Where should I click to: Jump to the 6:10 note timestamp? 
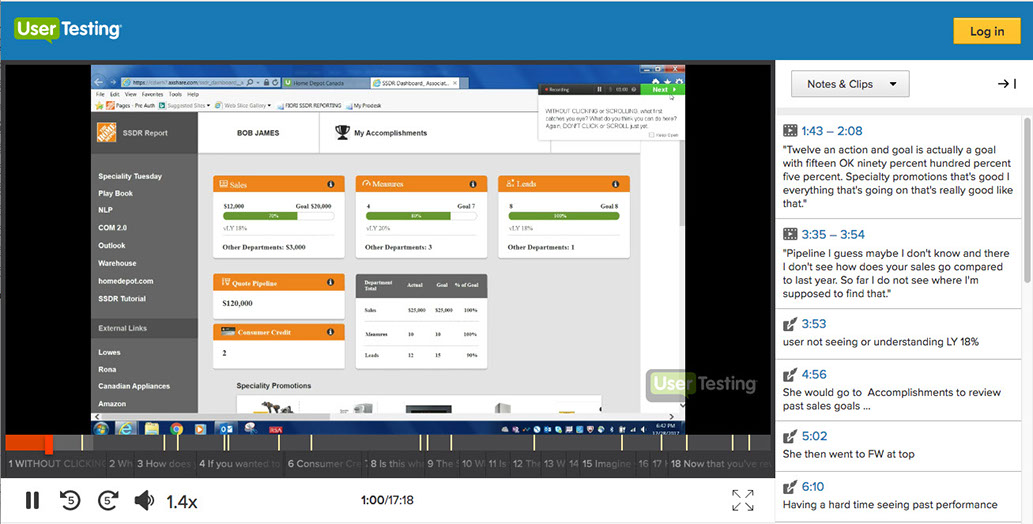(x=813, y=487)
